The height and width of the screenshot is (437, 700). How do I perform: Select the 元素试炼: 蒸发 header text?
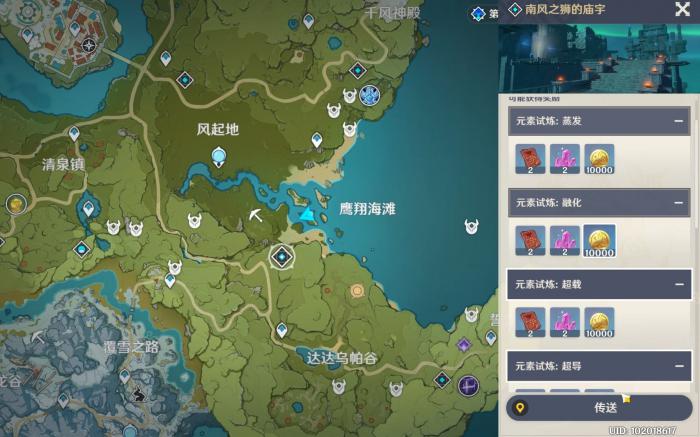click(549, 121)
